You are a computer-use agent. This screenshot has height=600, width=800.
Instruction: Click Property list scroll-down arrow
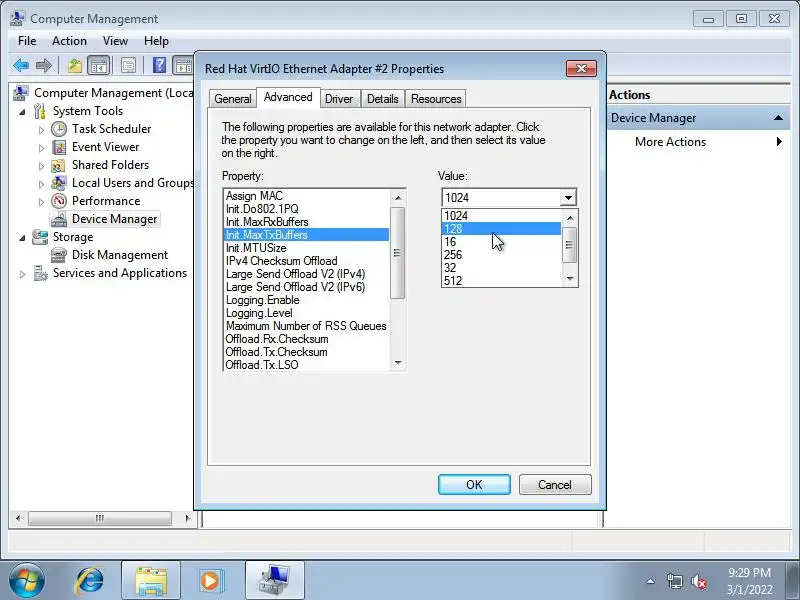[398, 363]
